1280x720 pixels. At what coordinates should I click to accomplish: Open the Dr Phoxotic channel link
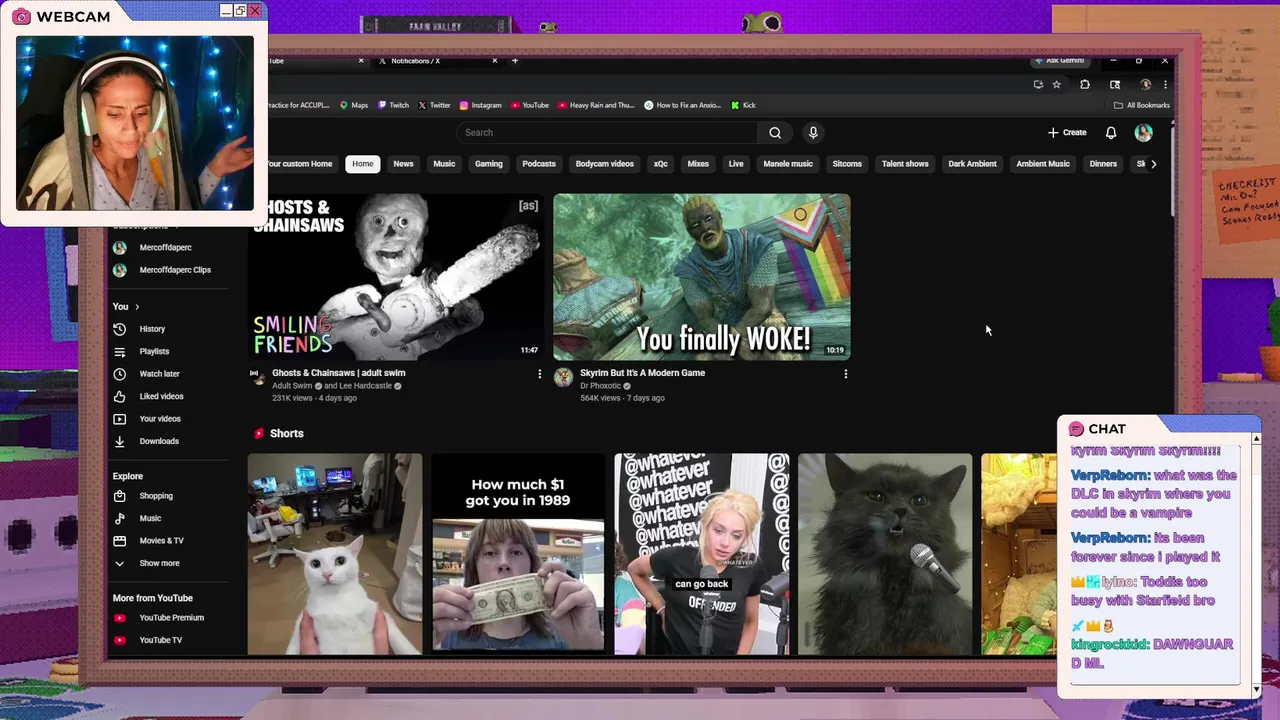click(x=600, y=386)
